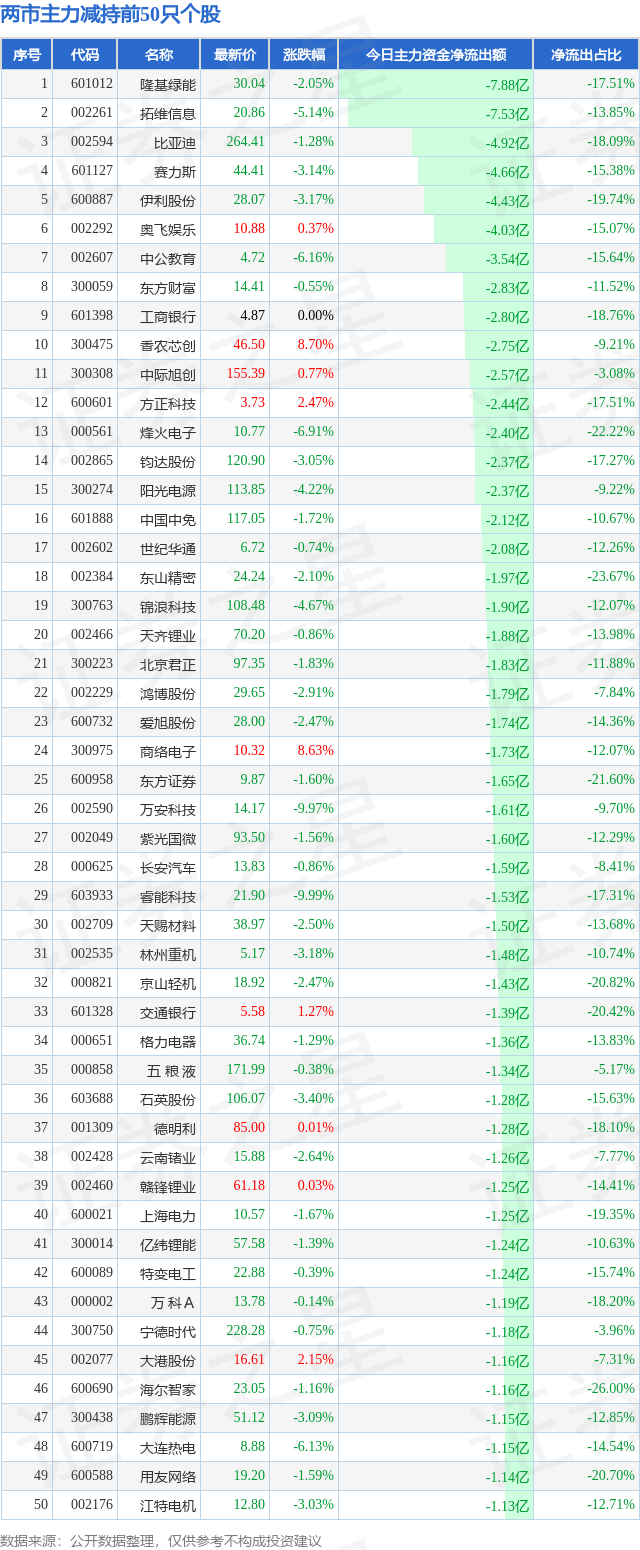Click 海尔智家 outflow ratio -26.00%
Screen dimensions: 640x1550
point(611,1389)
